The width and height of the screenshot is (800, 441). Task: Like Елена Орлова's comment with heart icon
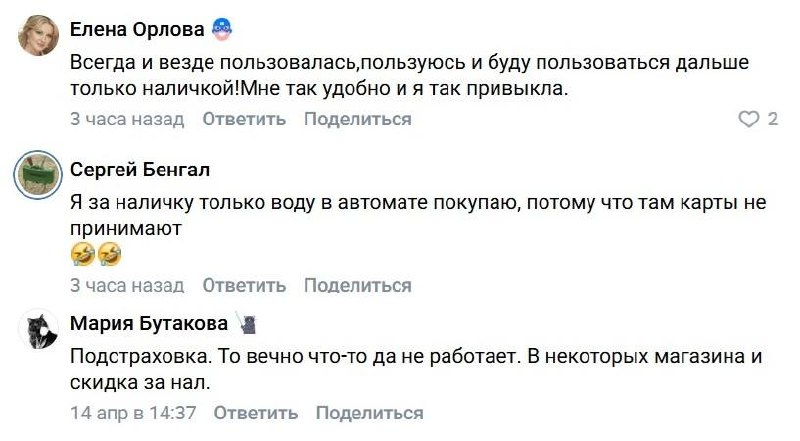click(748, 120)
